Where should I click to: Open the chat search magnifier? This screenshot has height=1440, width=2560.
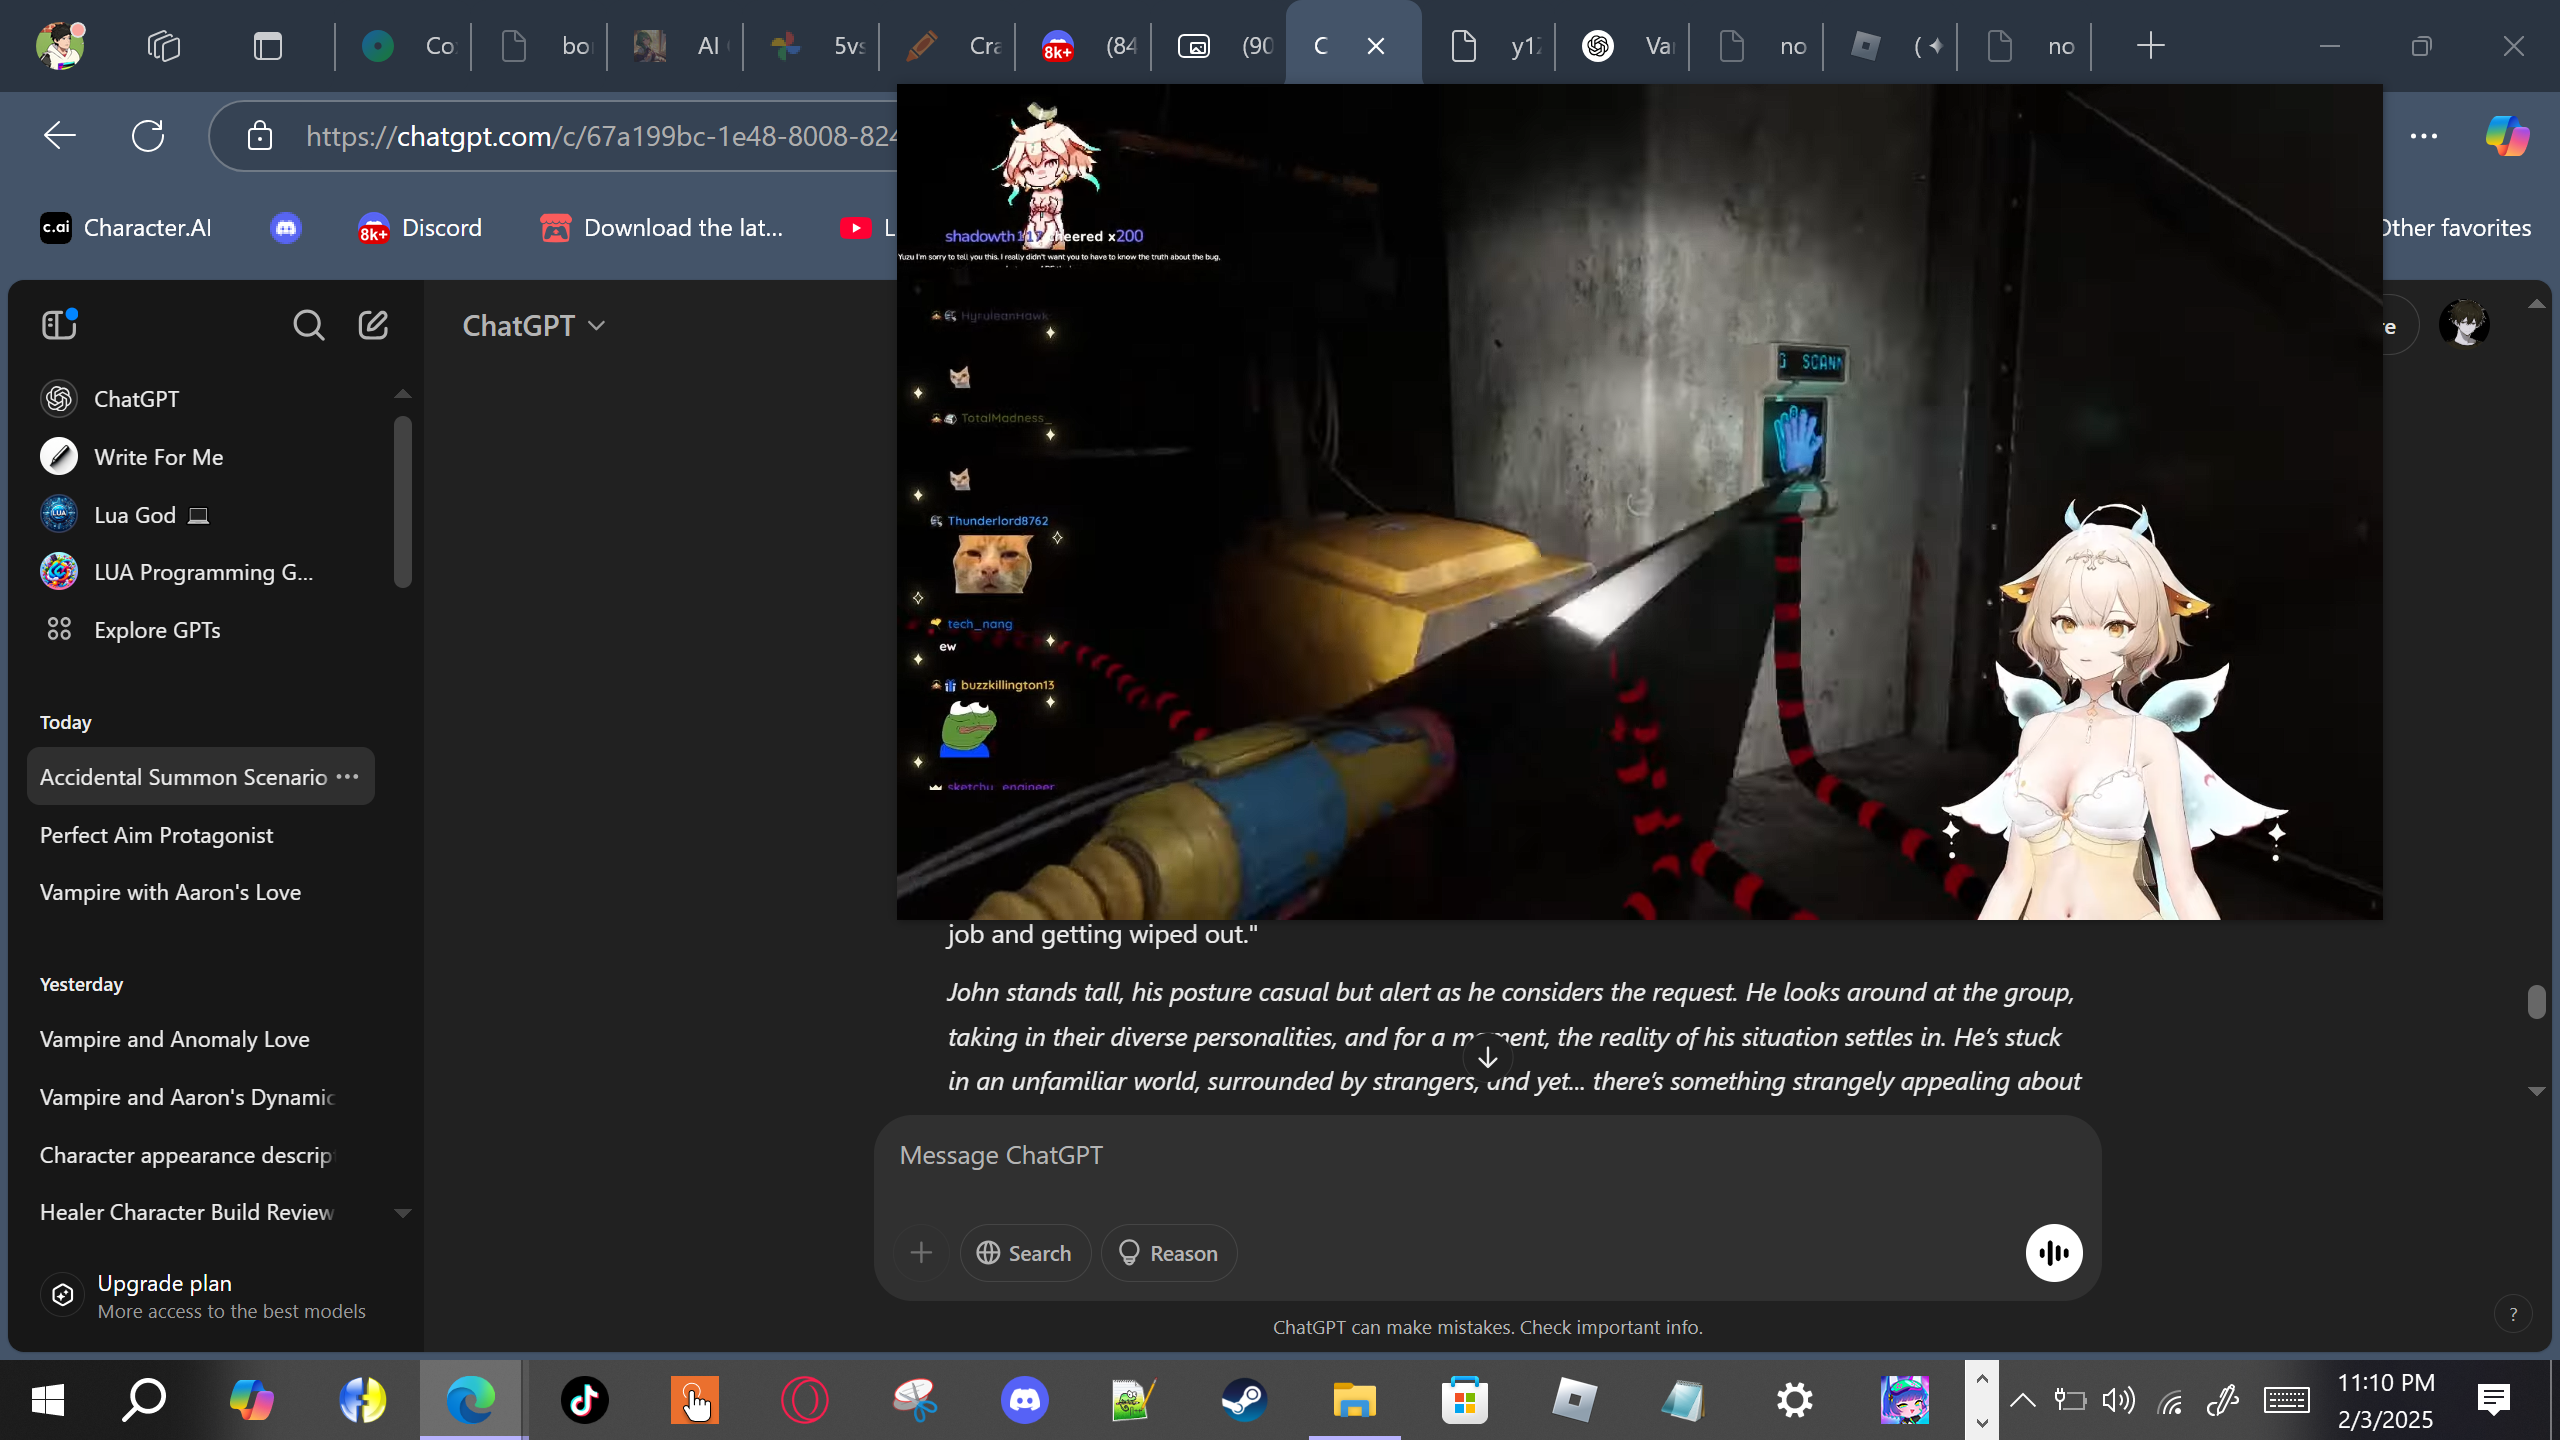[x=308, y=325]
